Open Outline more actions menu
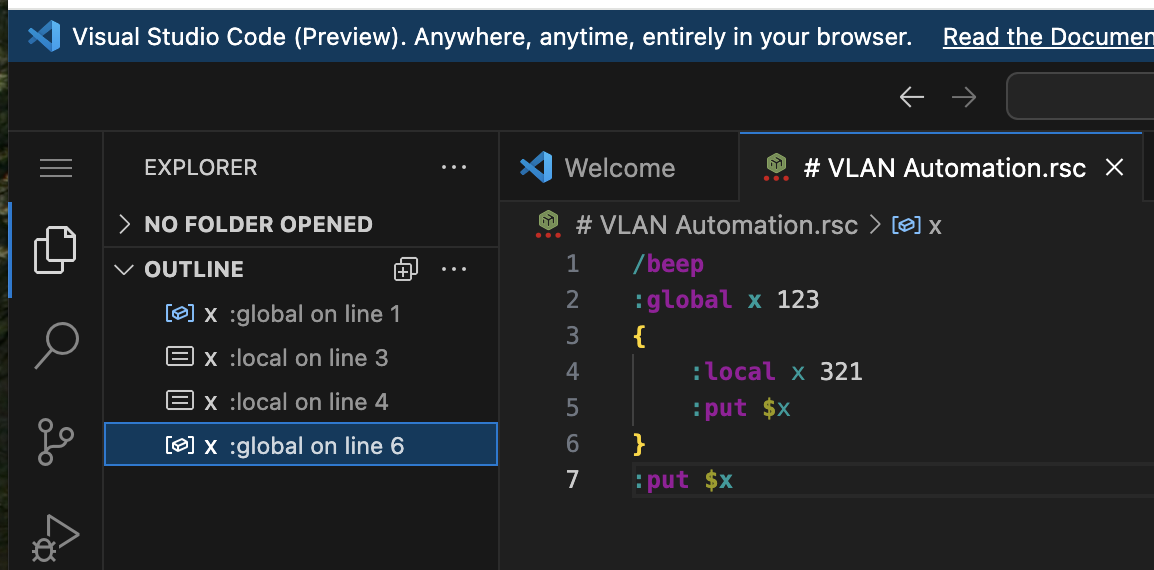The width and height of the screenshot is (1154, 570). [454, 270]
